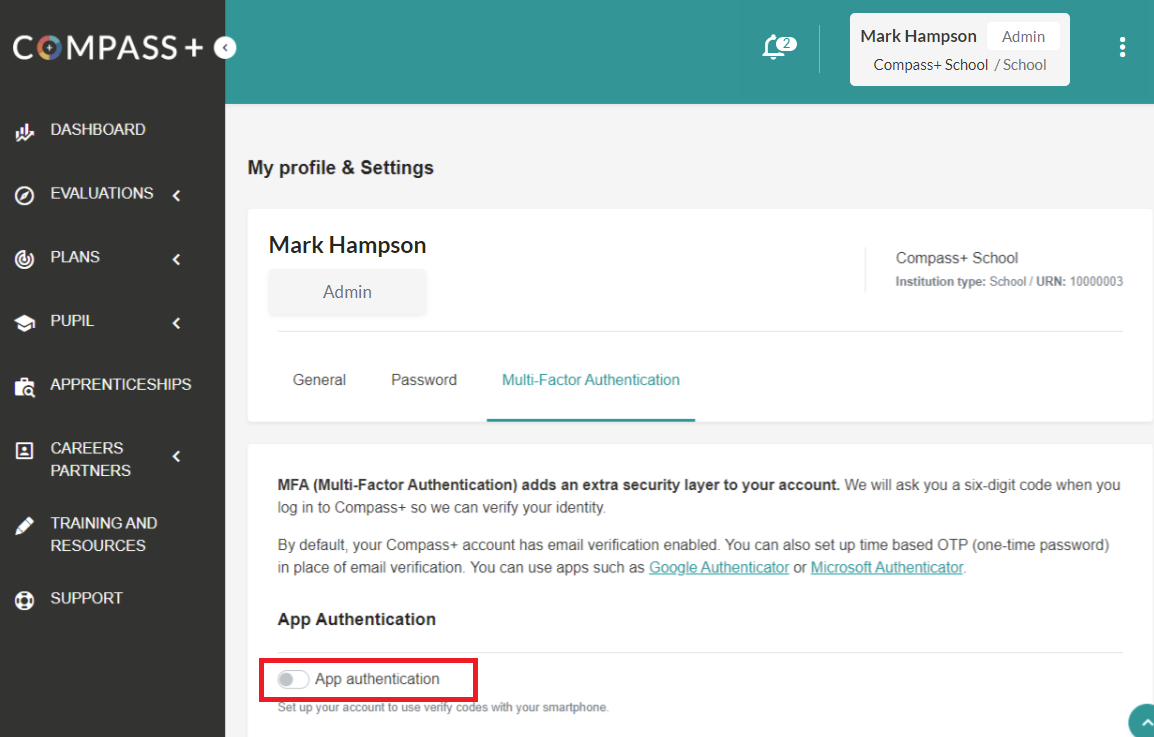Click the Admin role badge under profile name
The image size is (1154, 737).
[347, 292]
